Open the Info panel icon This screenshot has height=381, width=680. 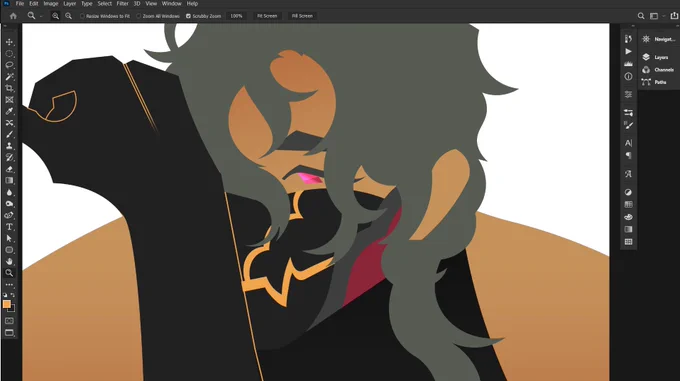[628, 76]
